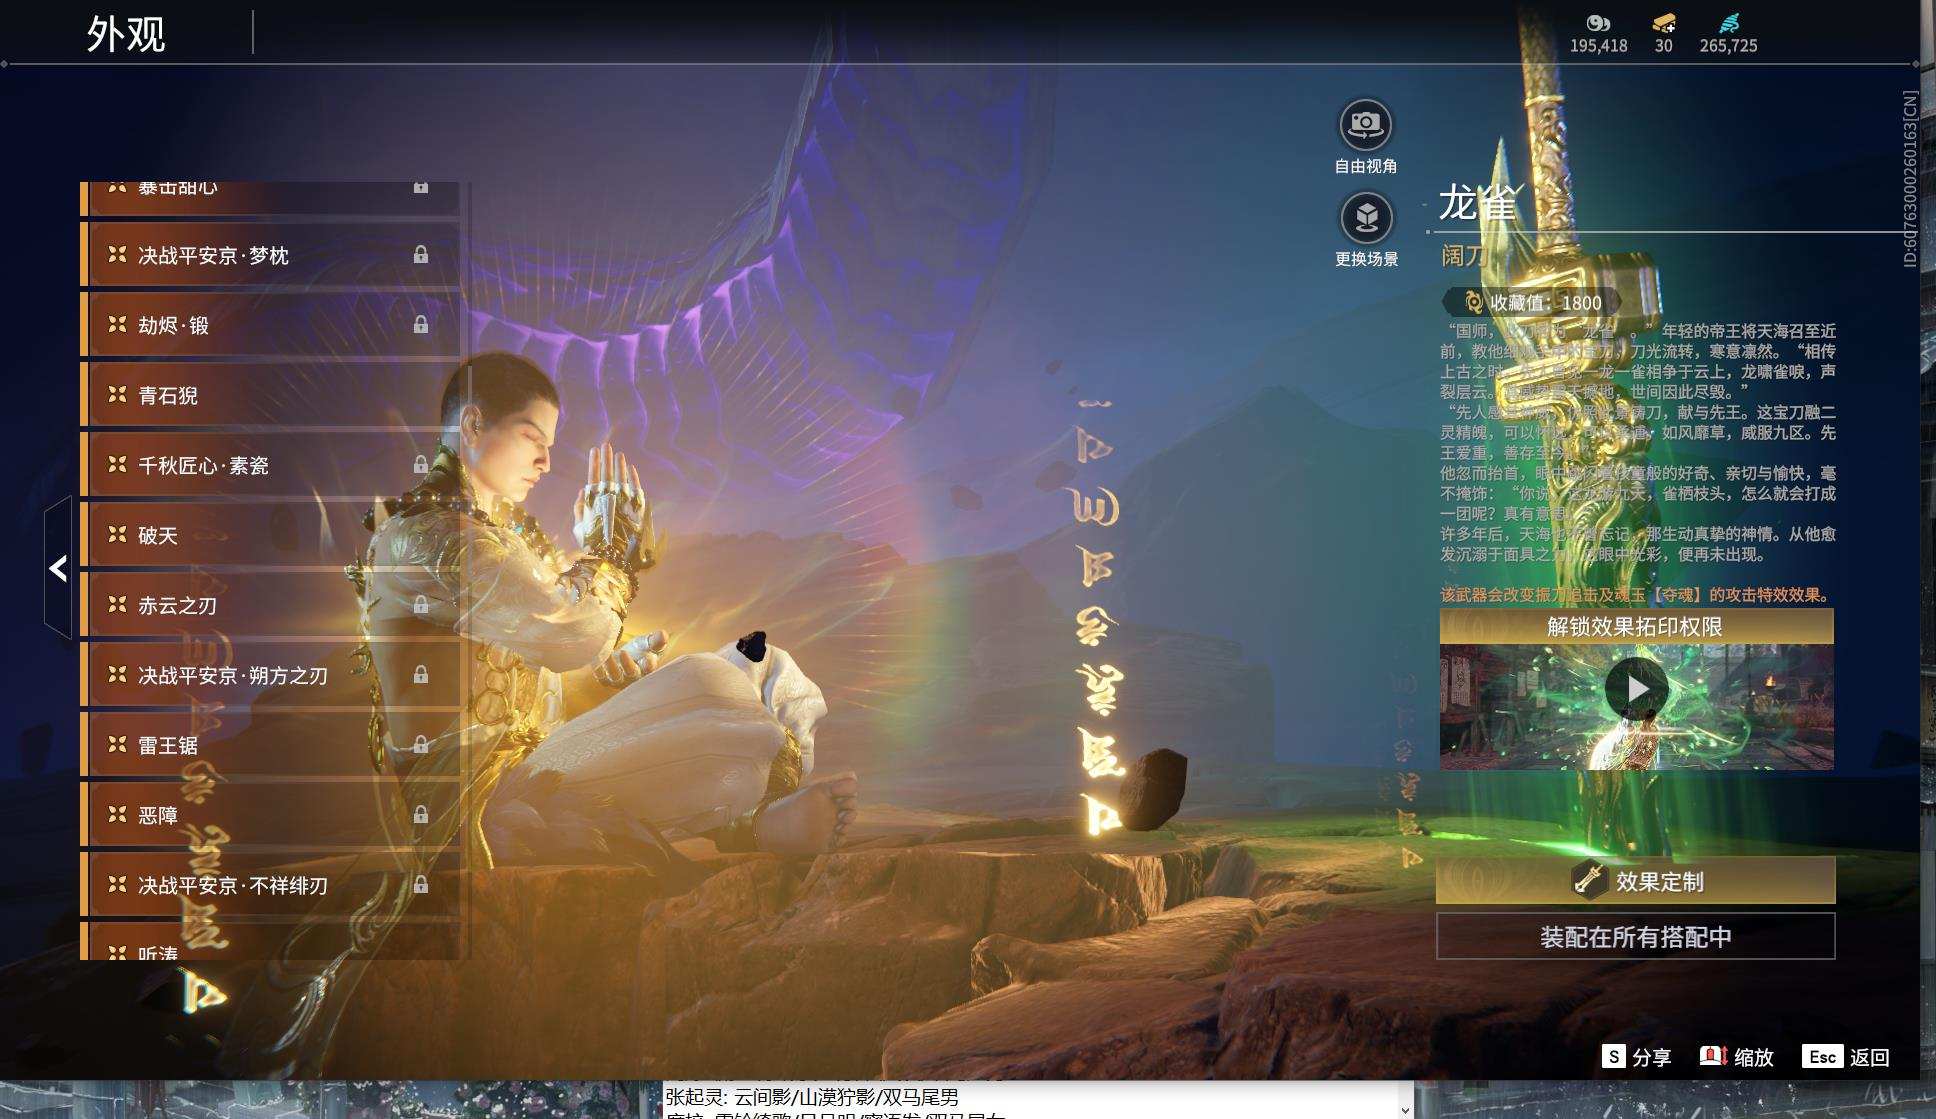The width and height of the screenshot is (1936, 1119).
Task: Click 装配在所有搭配中 equip button
Action: click(1636, 936)
